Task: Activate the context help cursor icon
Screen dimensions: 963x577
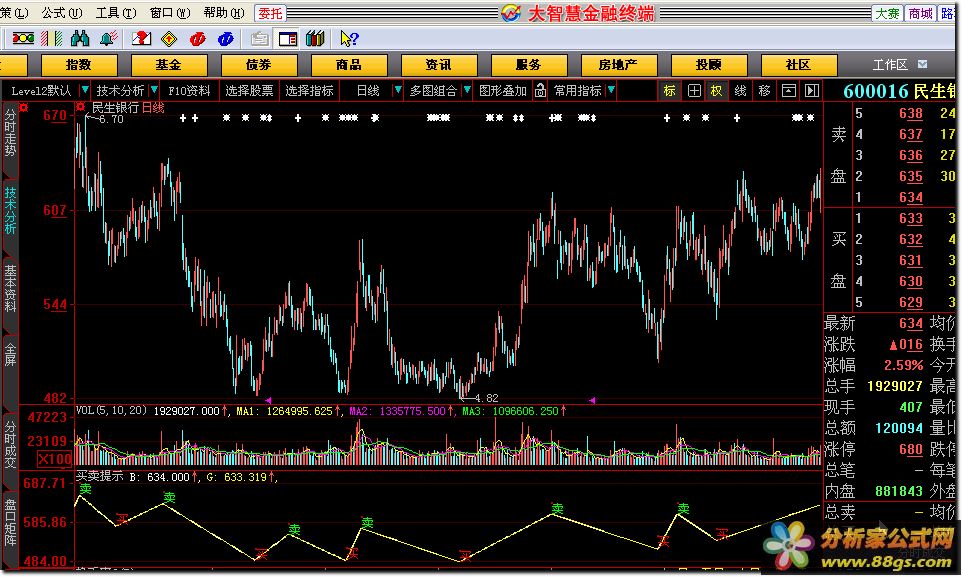Action: pyautogui.click(x=349, y=39)
